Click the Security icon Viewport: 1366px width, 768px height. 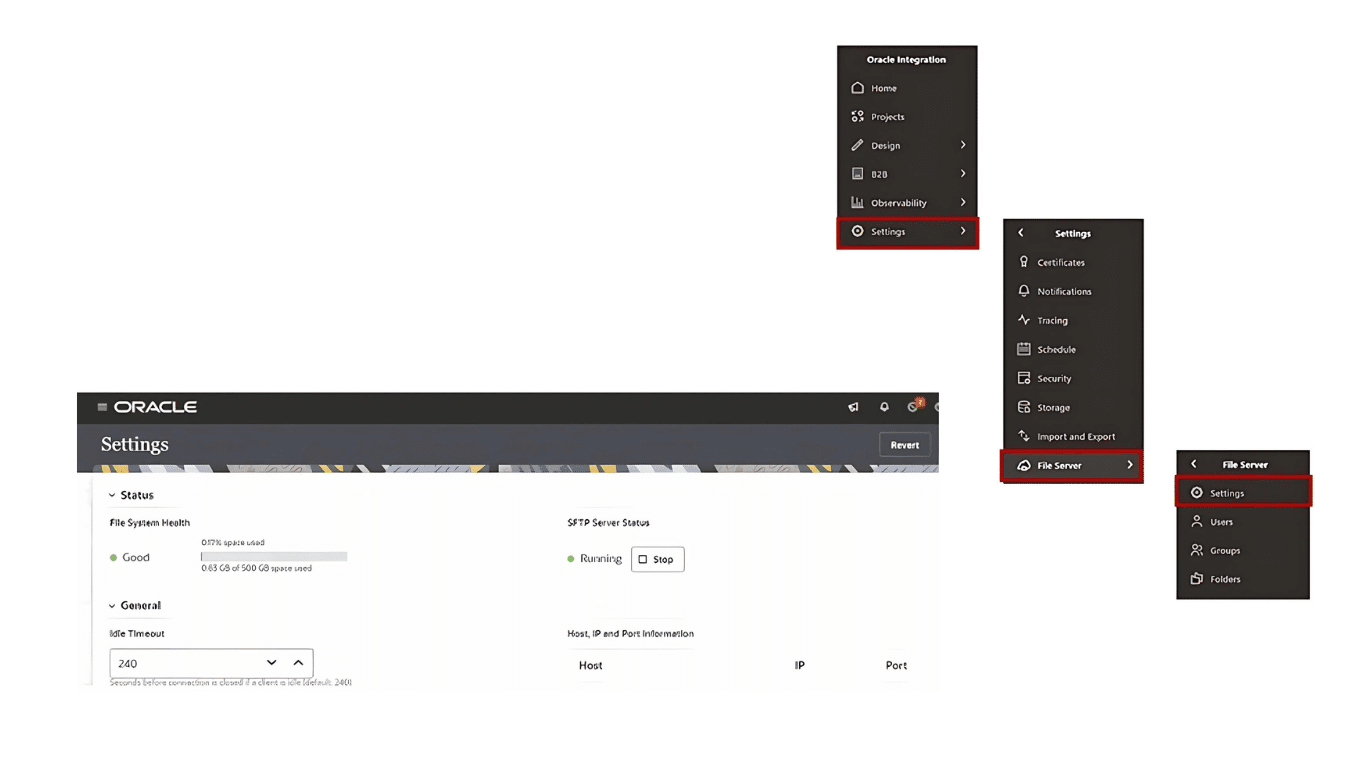(x=1023, y=378)
